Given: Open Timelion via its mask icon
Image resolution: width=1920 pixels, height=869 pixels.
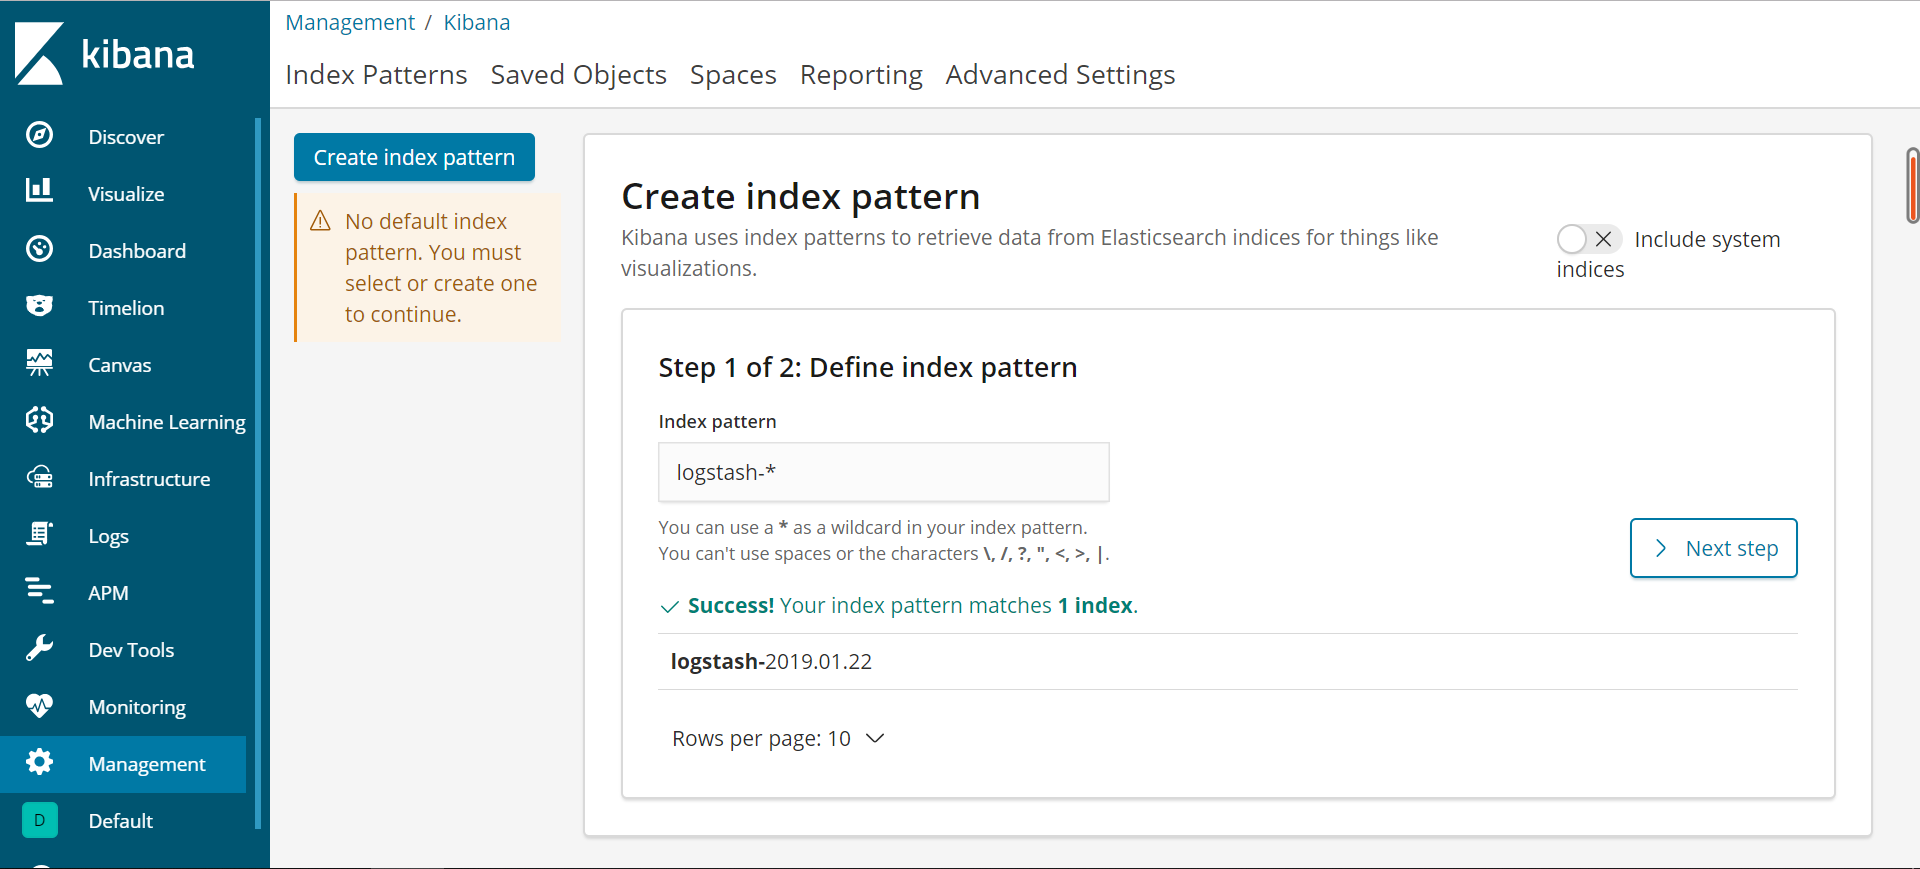Looking at the screenshot, I should point(39,306).
